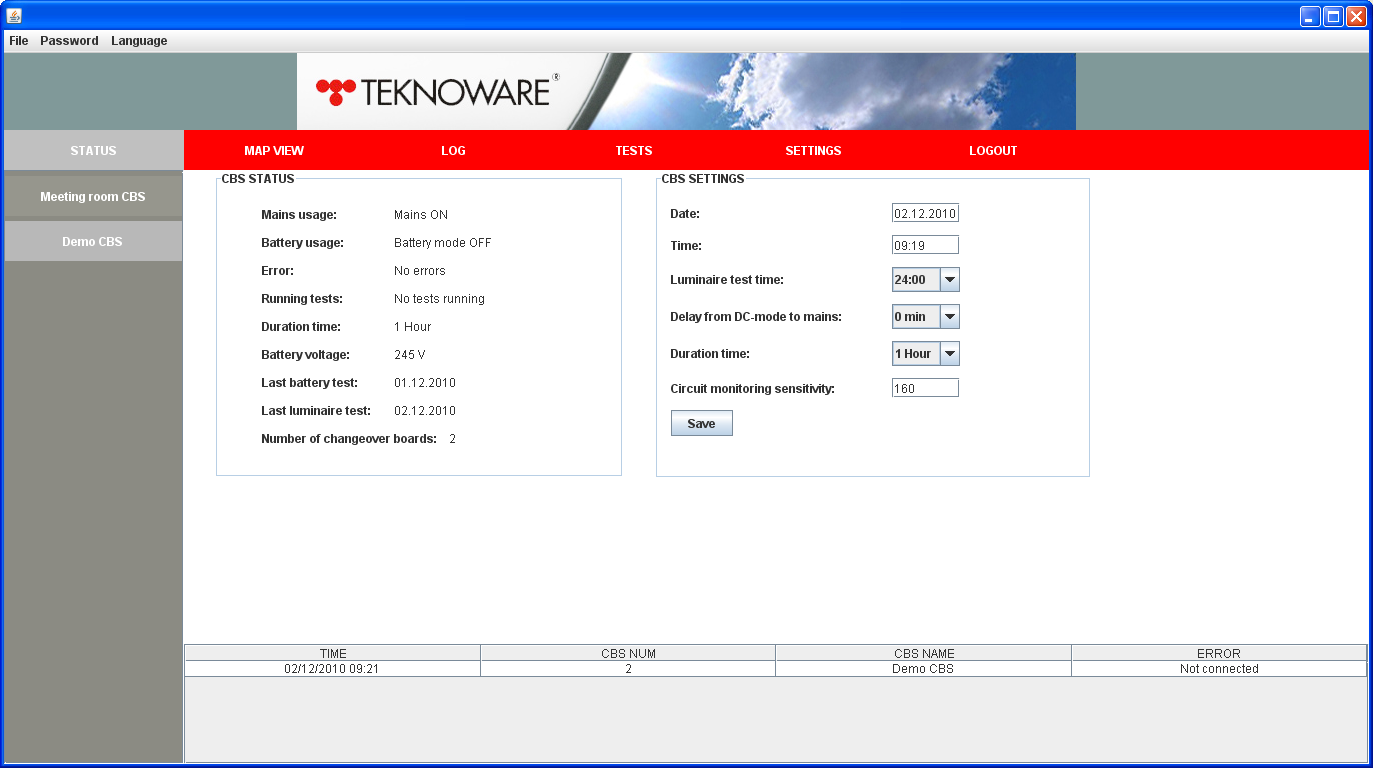
Task: Switch to the MAP VIEW tab
Action: click(274, 151)
